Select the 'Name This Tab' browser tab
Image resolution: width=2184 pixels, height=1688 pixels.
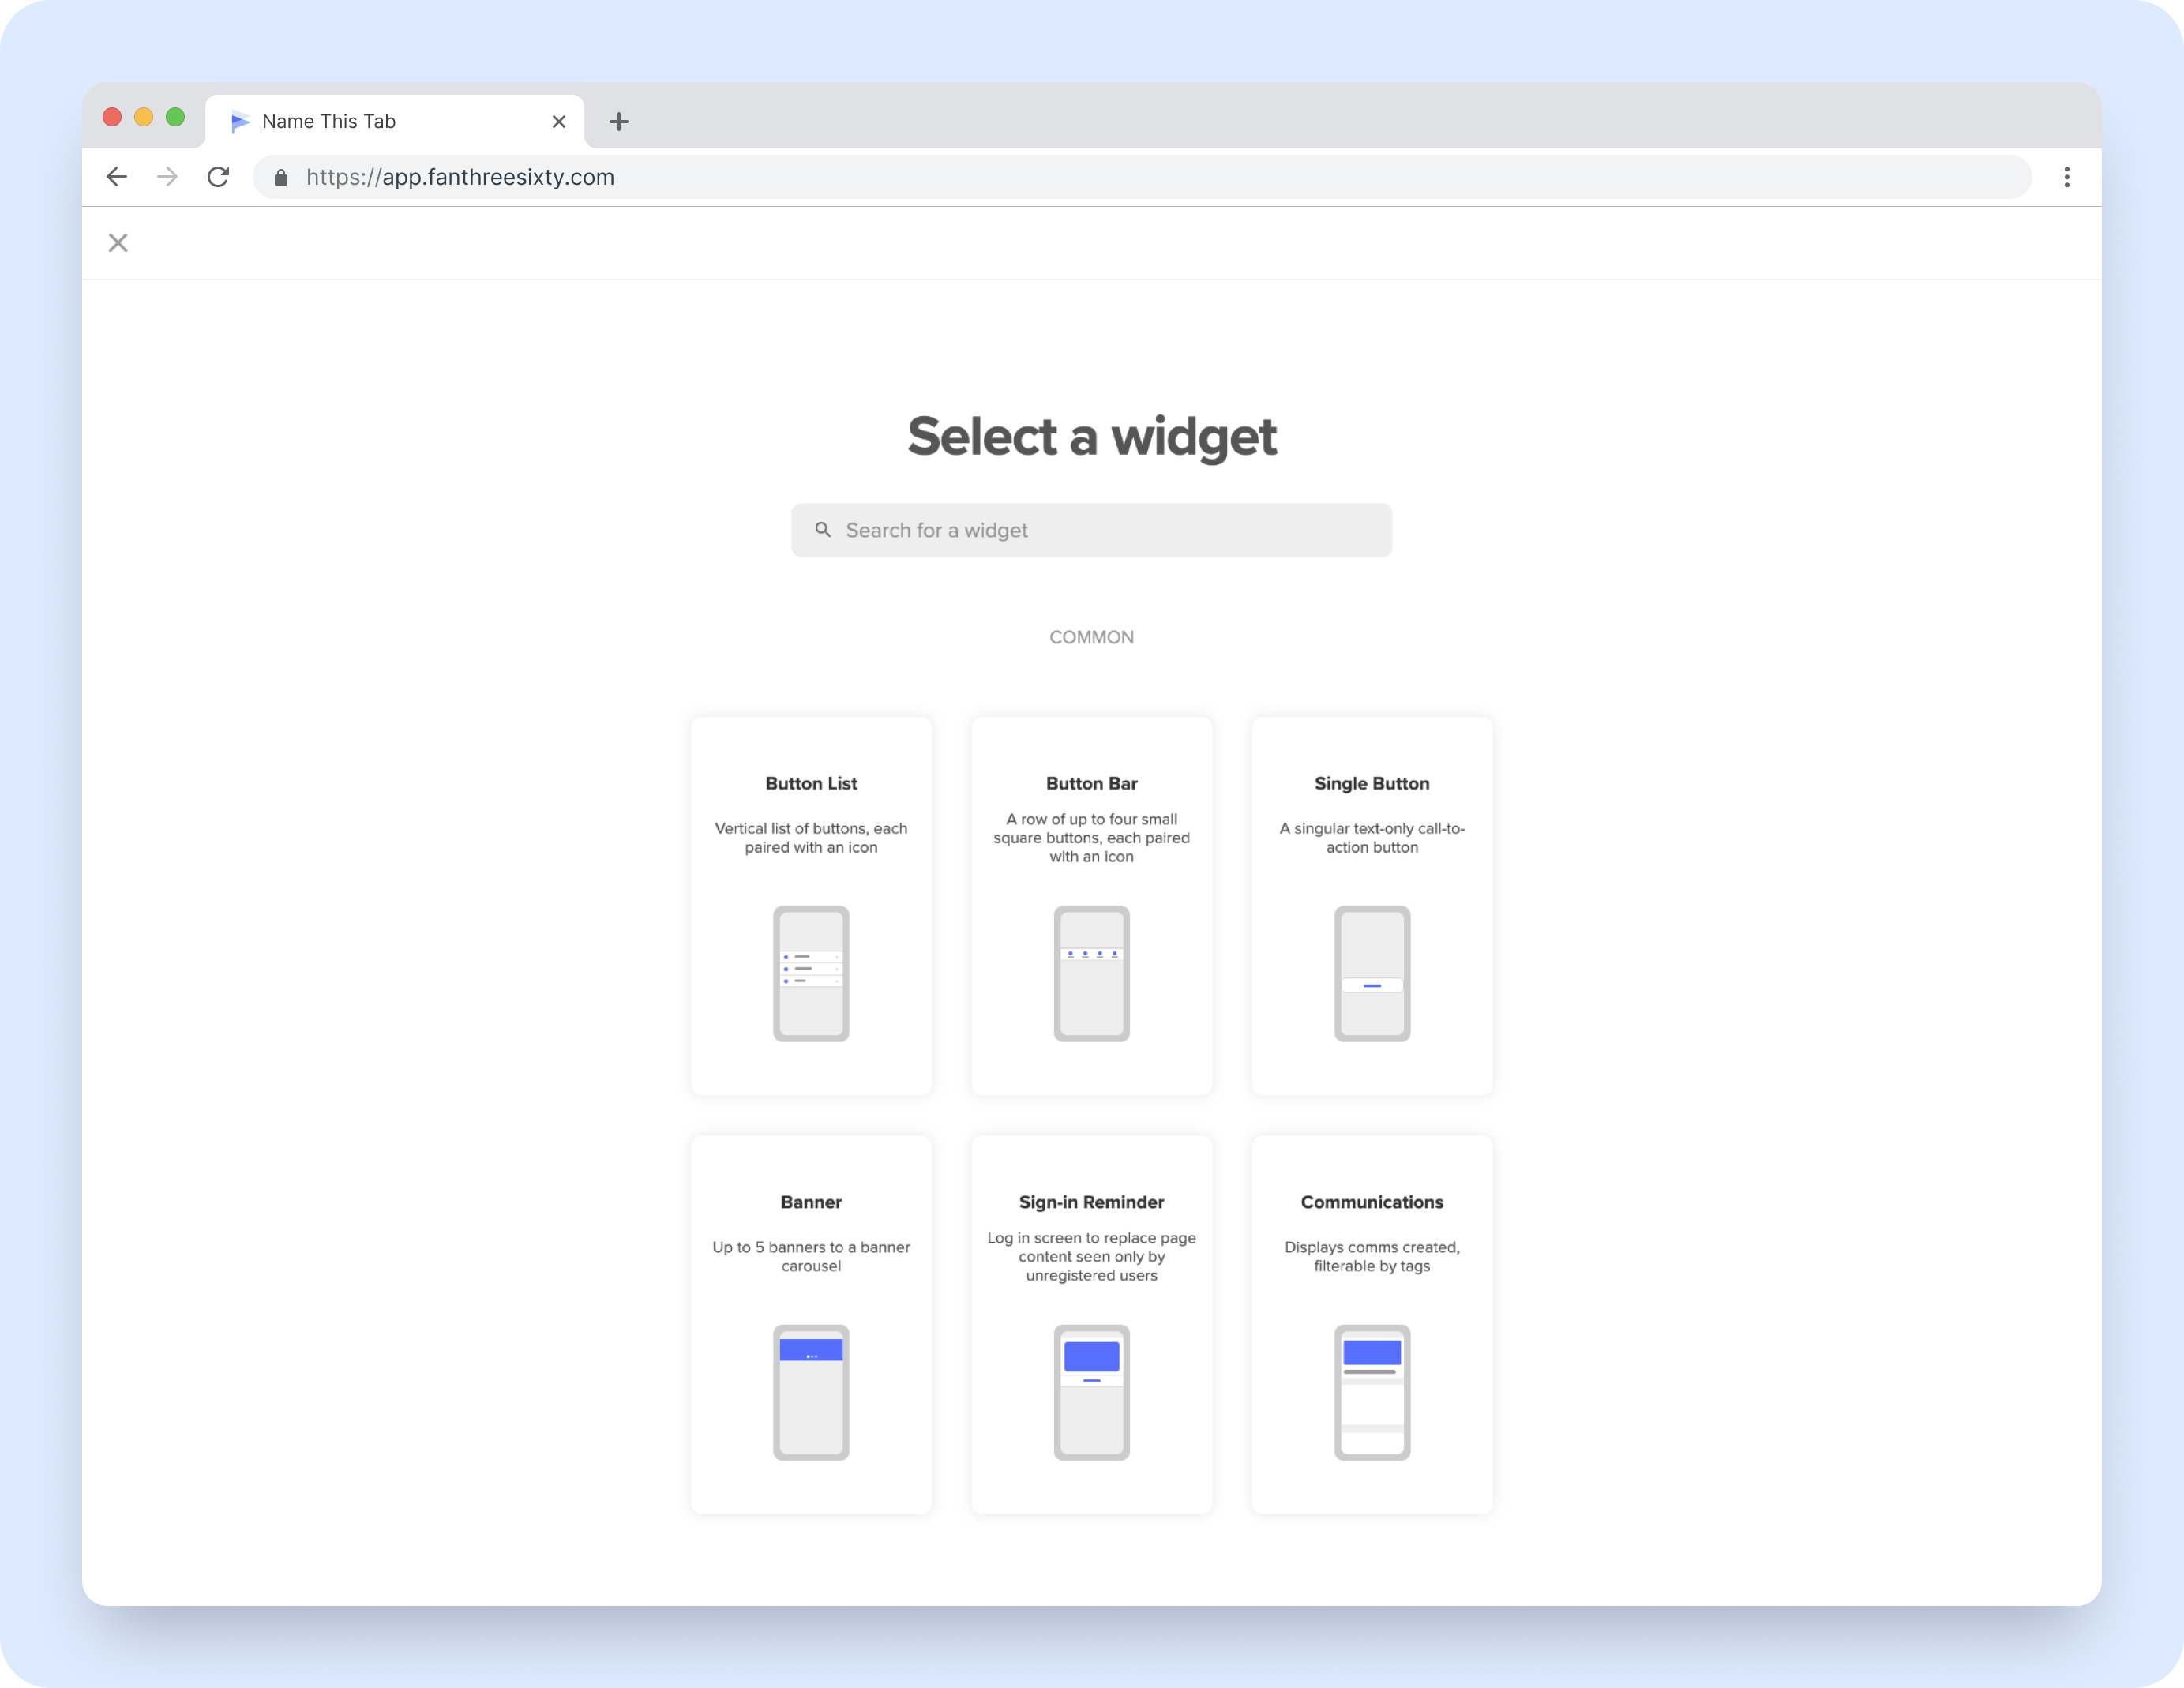coord(395,122)
